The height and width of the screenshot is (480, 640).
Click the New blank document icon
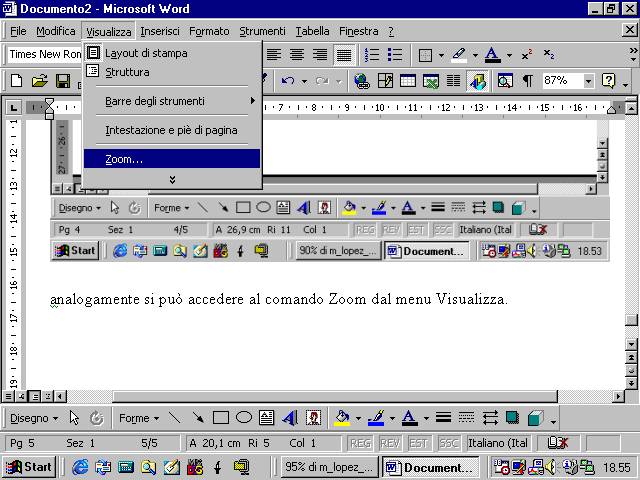(16, 81)
